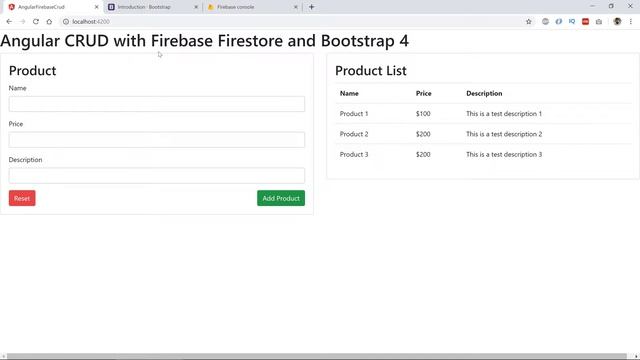
Task: Click into the Description input field
Action: point(157,176)
